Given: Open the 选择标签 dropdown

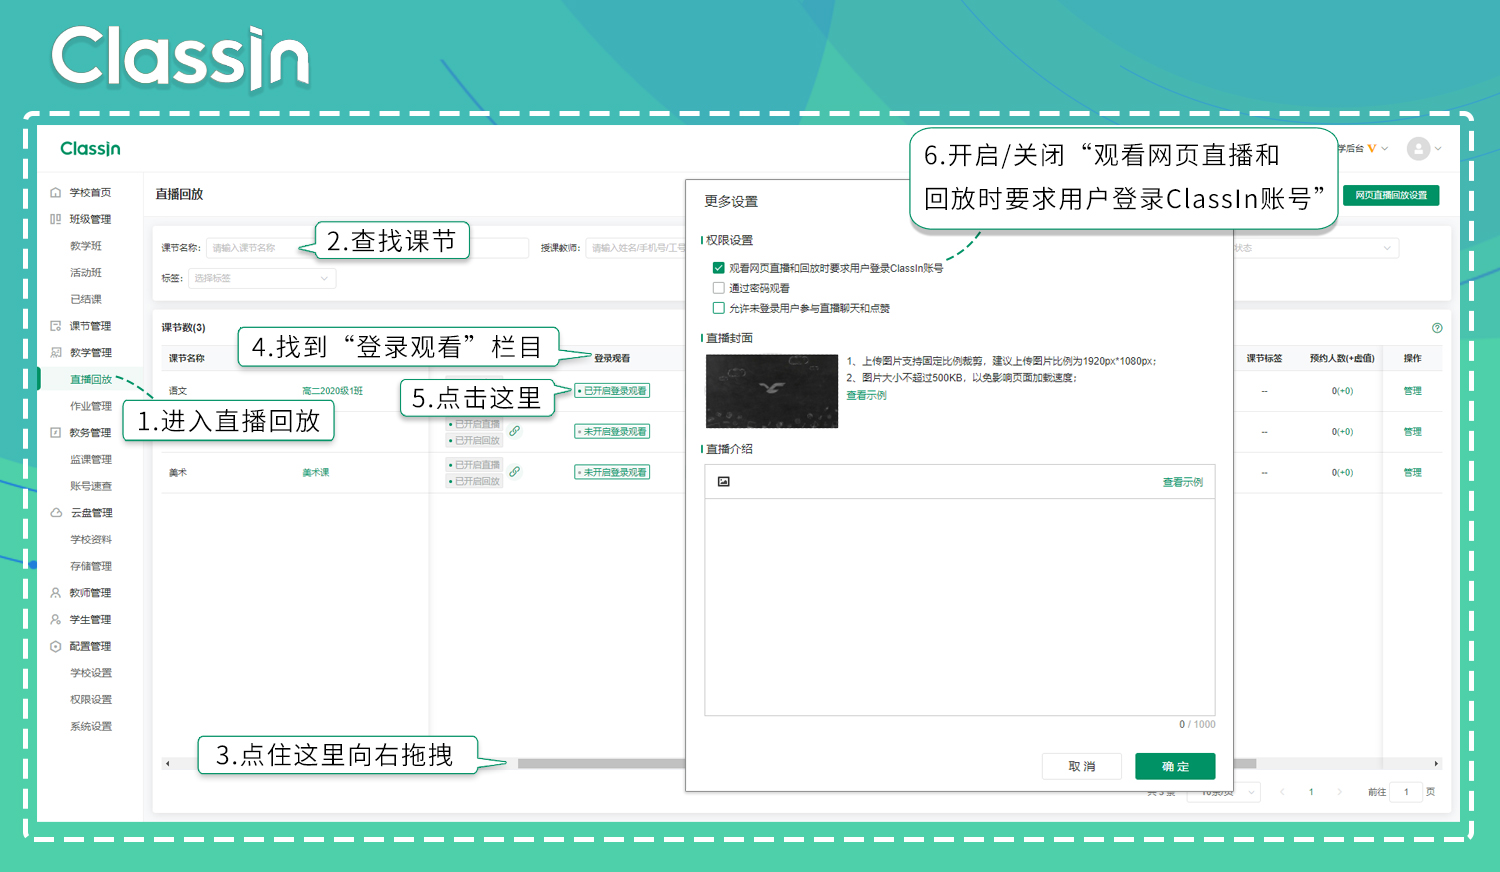Looking at the screenshot, I should click(x=261, y=278).
